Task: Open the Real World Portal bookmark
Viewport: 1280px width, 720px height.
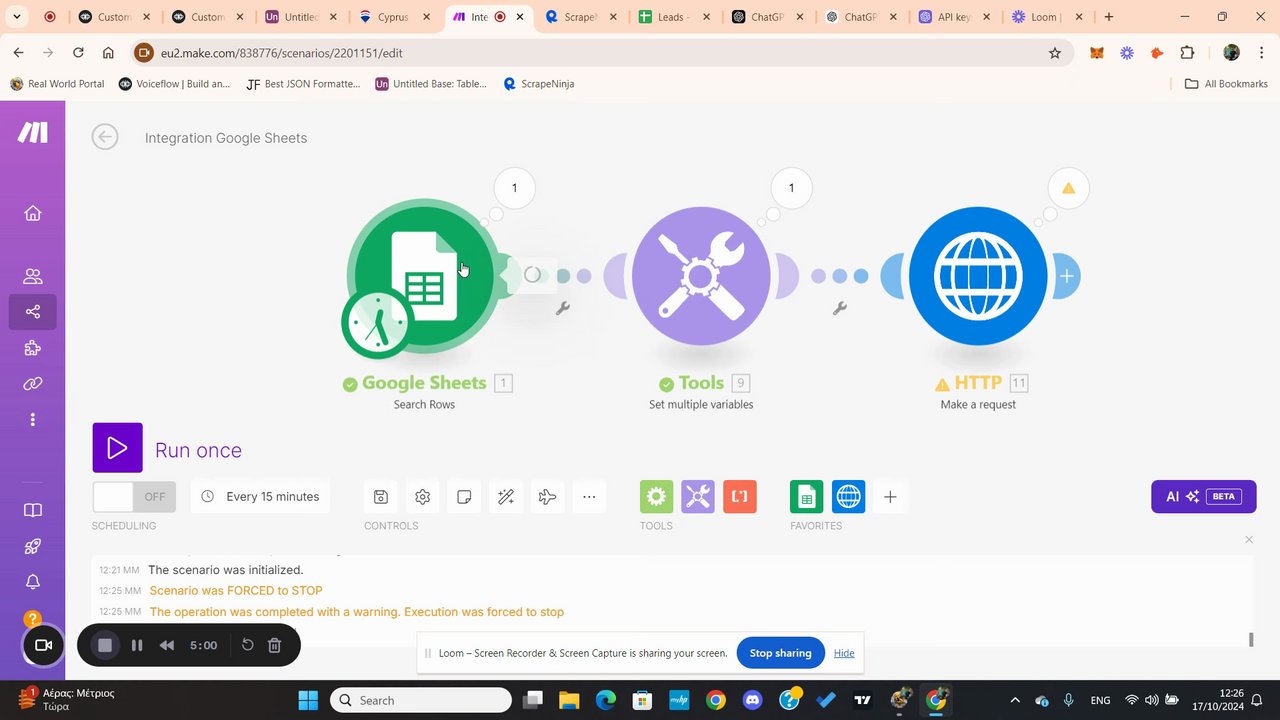Action: (57, 84)
